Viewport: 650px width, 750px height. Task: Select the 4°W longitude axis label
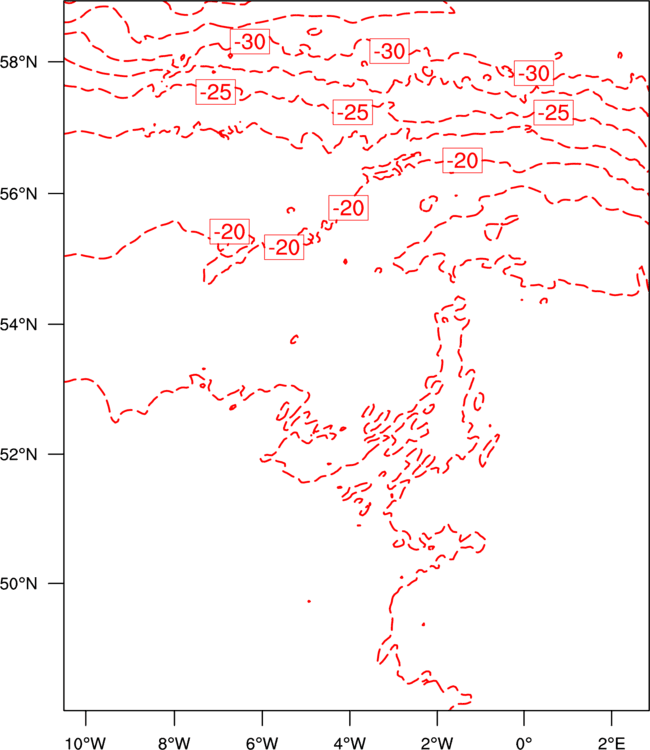click(350, 743)
